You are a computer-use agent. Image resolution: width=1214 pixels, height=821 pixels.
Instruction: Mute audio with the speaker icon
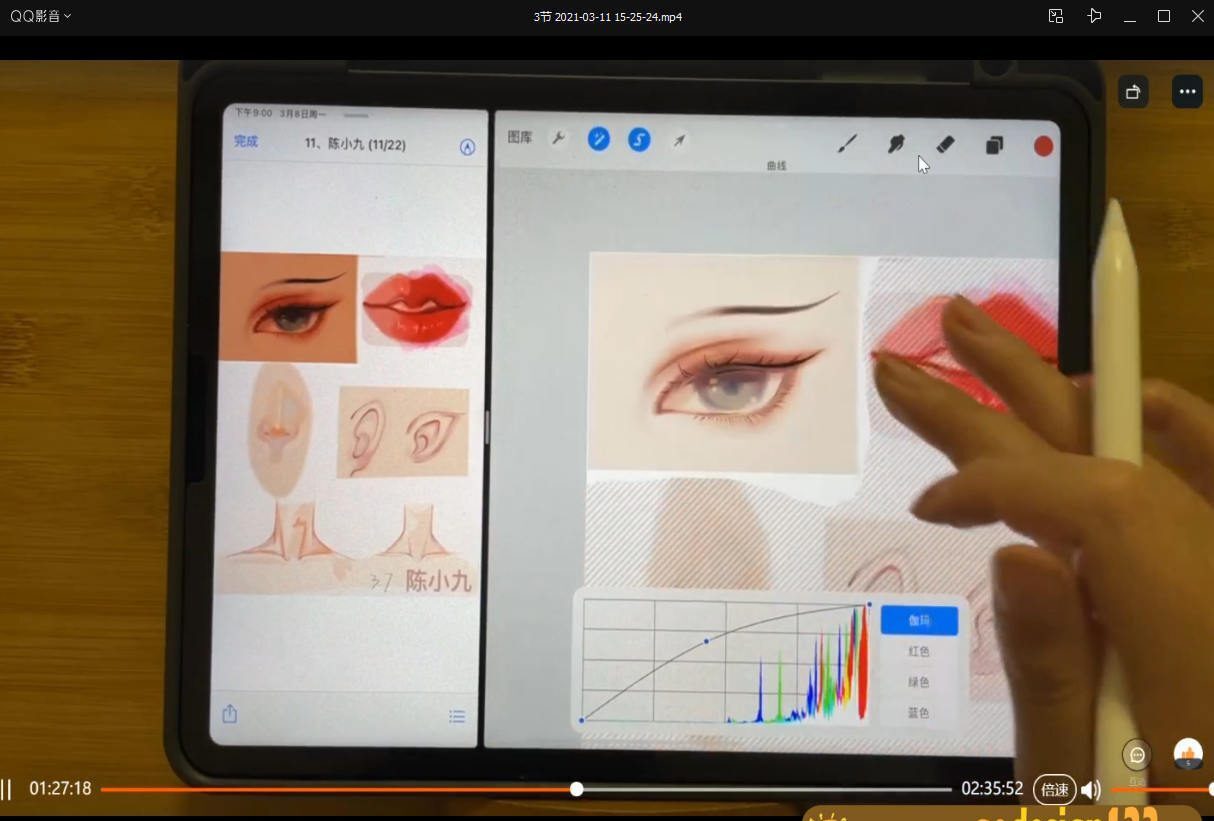point(1090,790)
